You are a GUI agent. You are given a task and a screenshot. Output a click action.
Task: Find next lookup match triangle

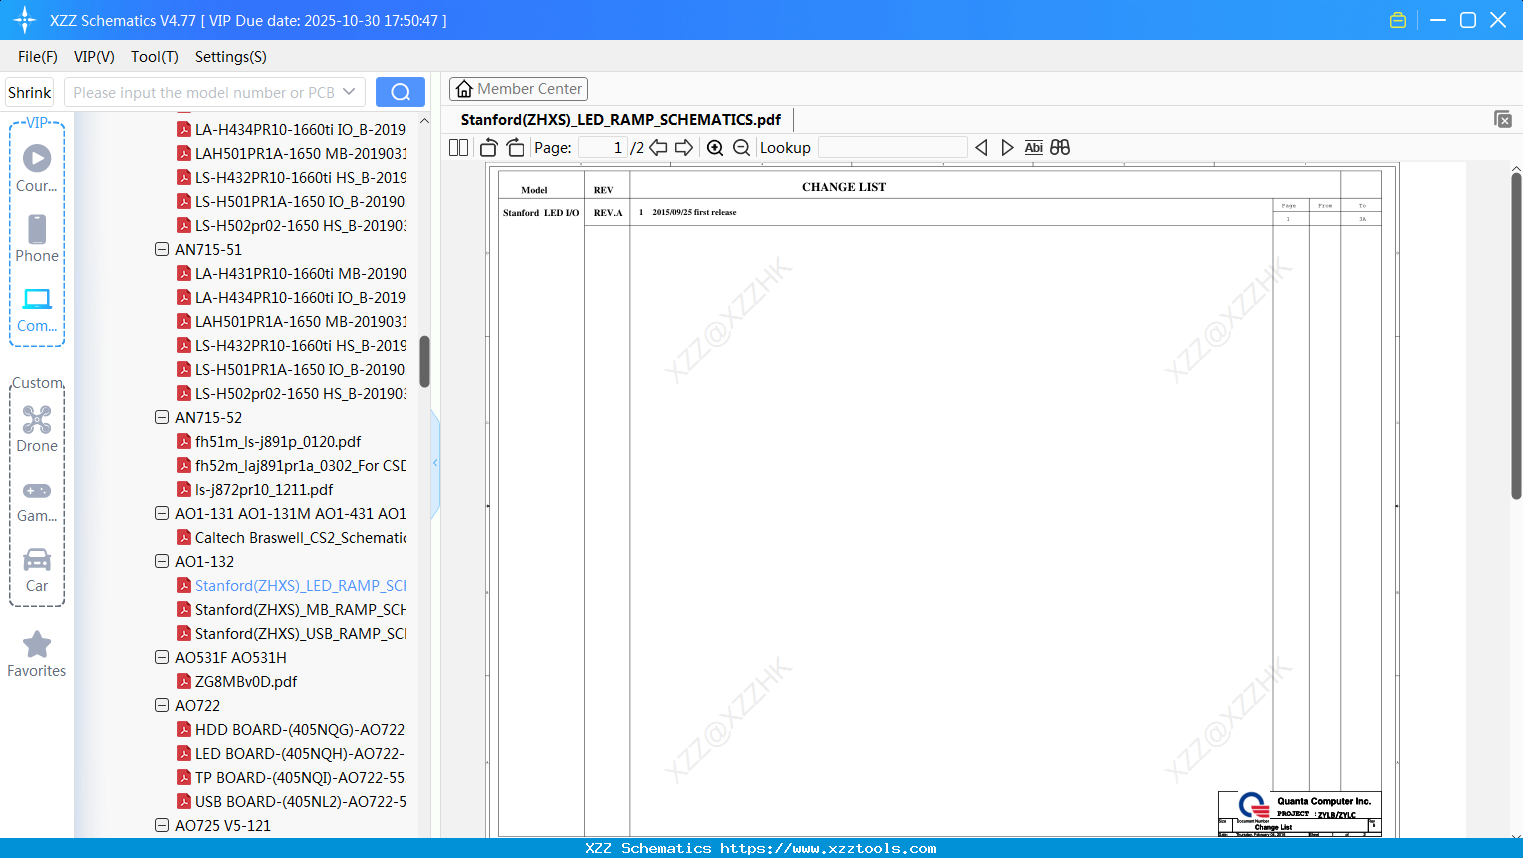point(1007,148)
